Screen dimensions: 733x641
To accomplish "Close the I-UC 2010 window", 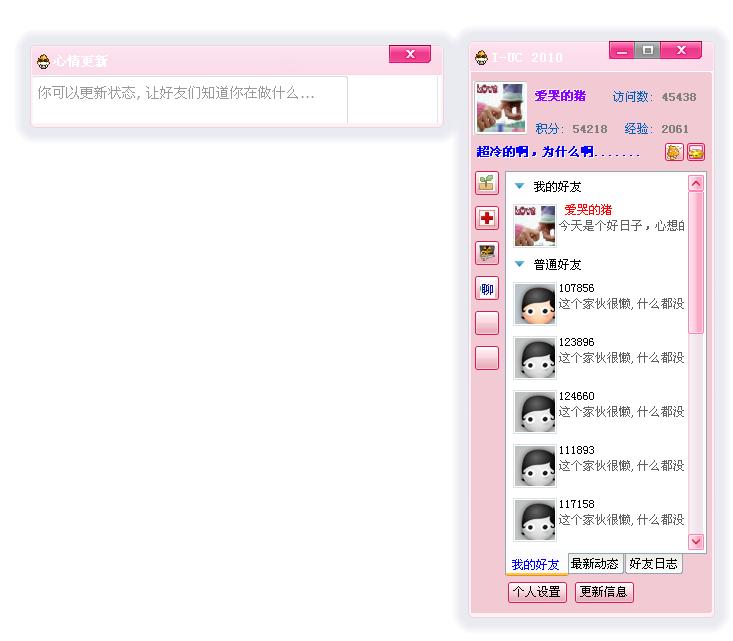I will (x=681, y=50).
